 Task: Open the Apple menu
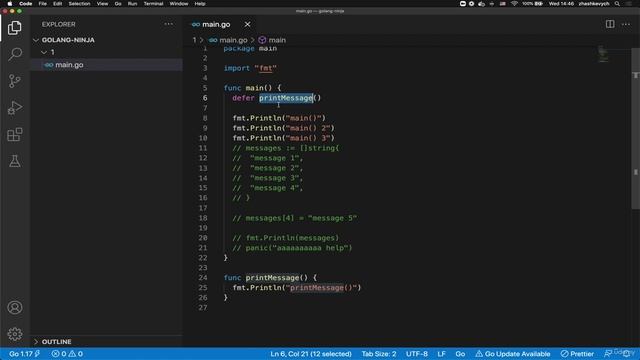(x=10, y=4)
